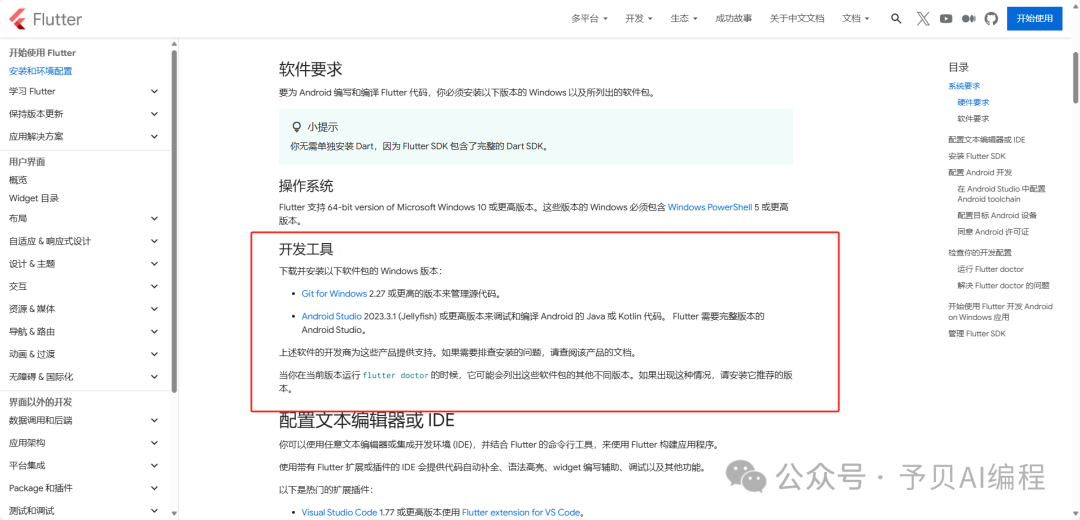Jump to 配置文本编辑器或 IDE in contents
Screen dimensions: 1080x520
986,140
